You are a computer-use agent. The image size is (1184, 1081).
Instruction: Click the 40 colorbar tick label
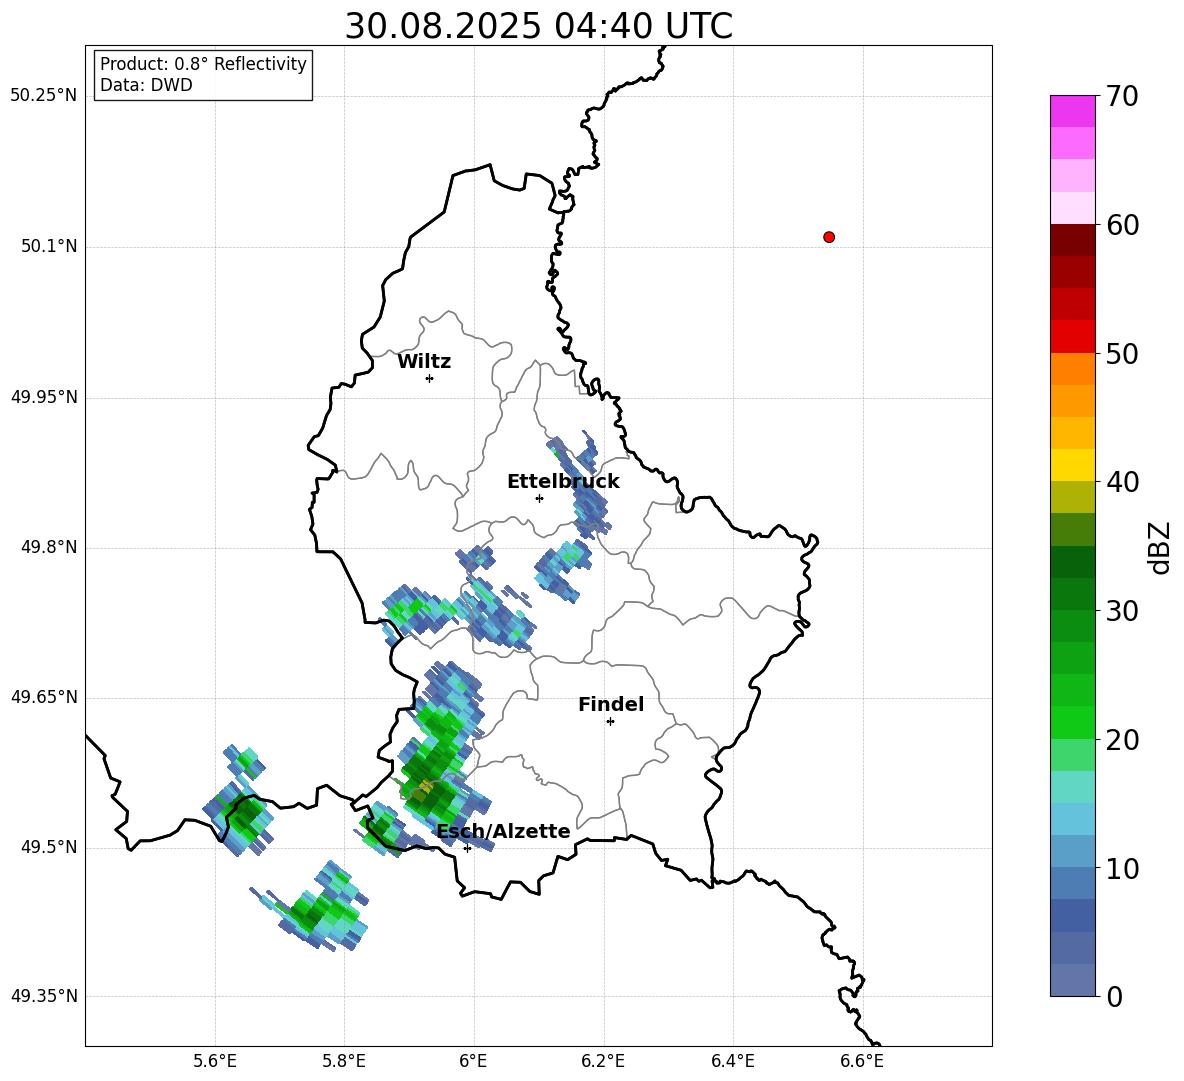click(1122, 482)
